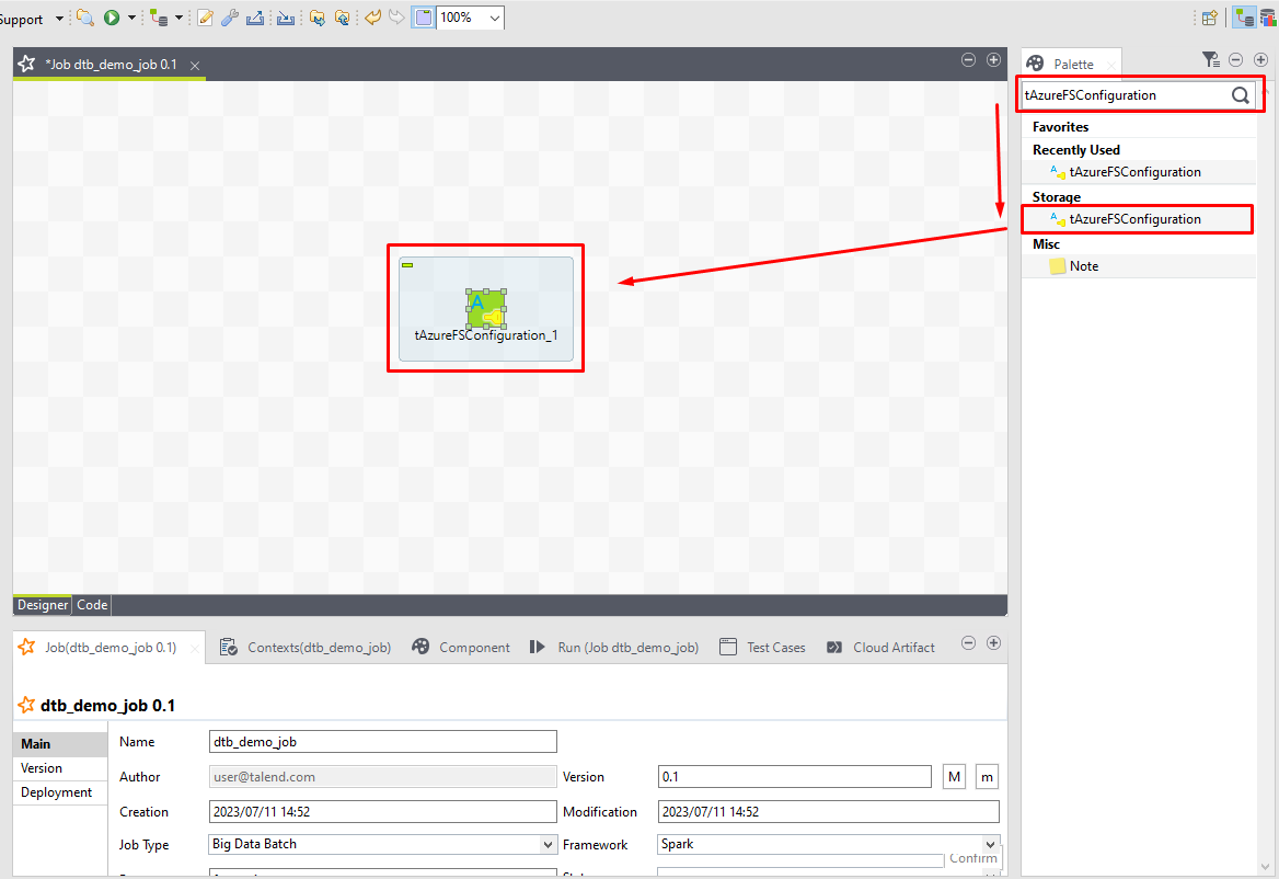Select the Palette tab
Viewport: 1279px width, 879px height.
[1071, 63]
